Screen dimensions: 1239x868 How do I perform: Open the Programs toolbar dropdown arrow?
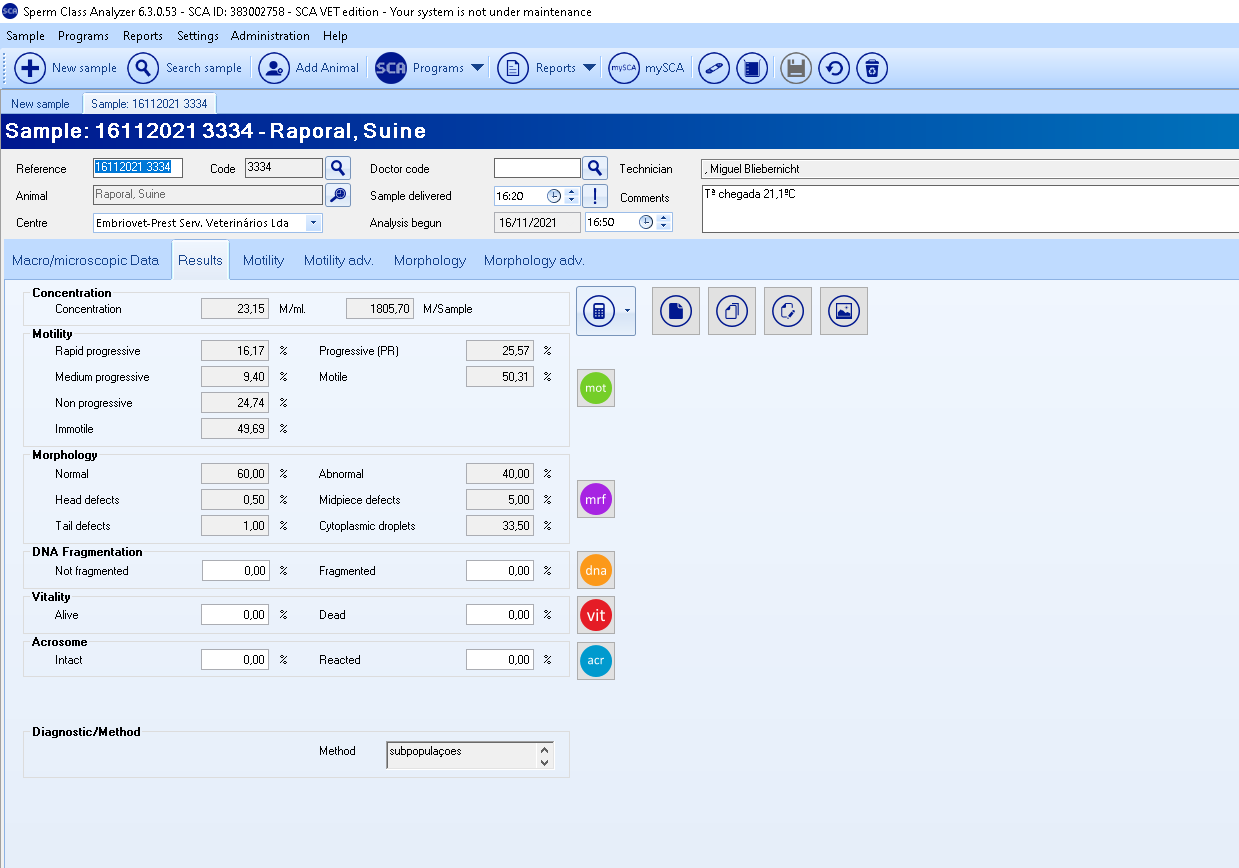tap(477, 69)
